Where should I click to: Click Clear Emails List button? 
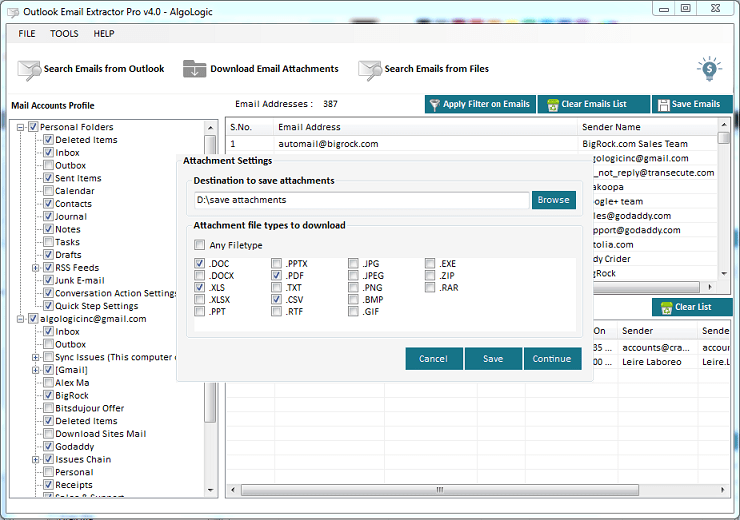coord(593,104)
